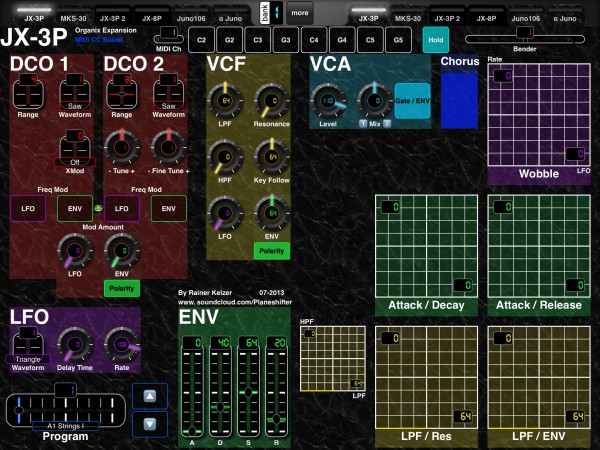Click the small HPF / LPF XY pad
Screen dimensions: 600x450
[333, 359]
